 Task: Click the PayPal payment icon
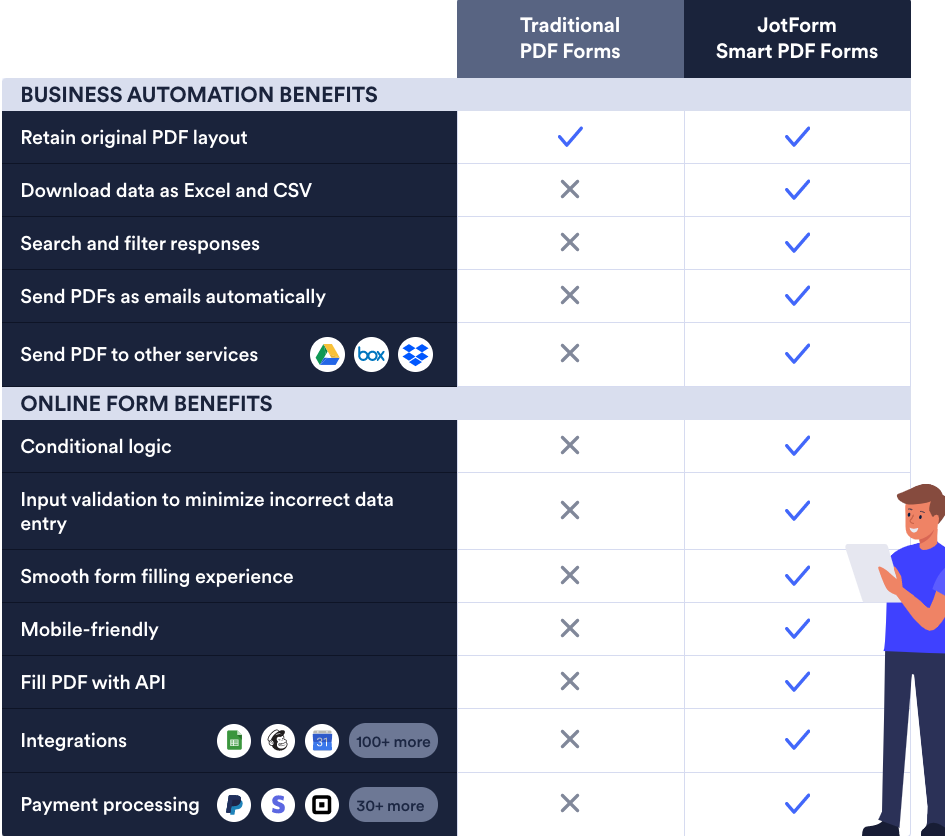point(234,805)
